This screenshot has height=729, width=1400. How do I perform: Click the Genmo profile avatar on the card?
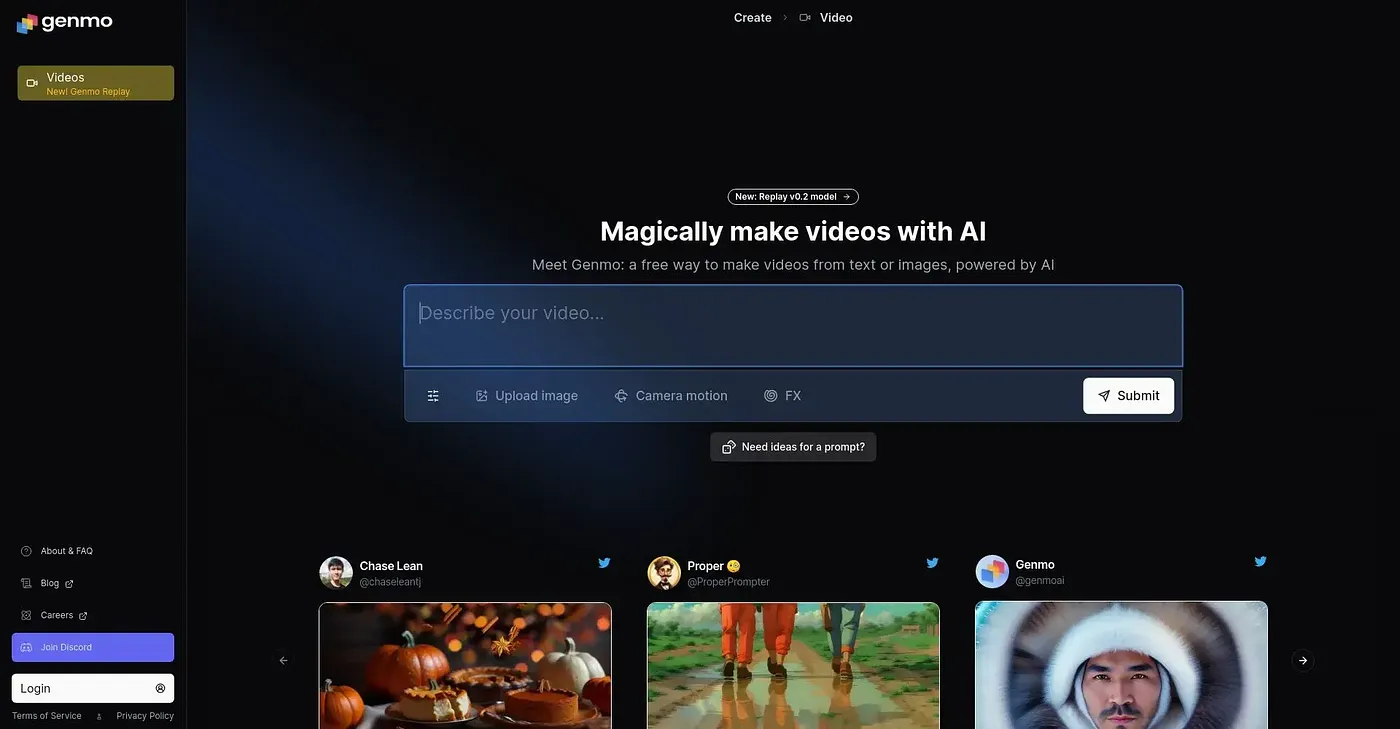coord(992,572)
